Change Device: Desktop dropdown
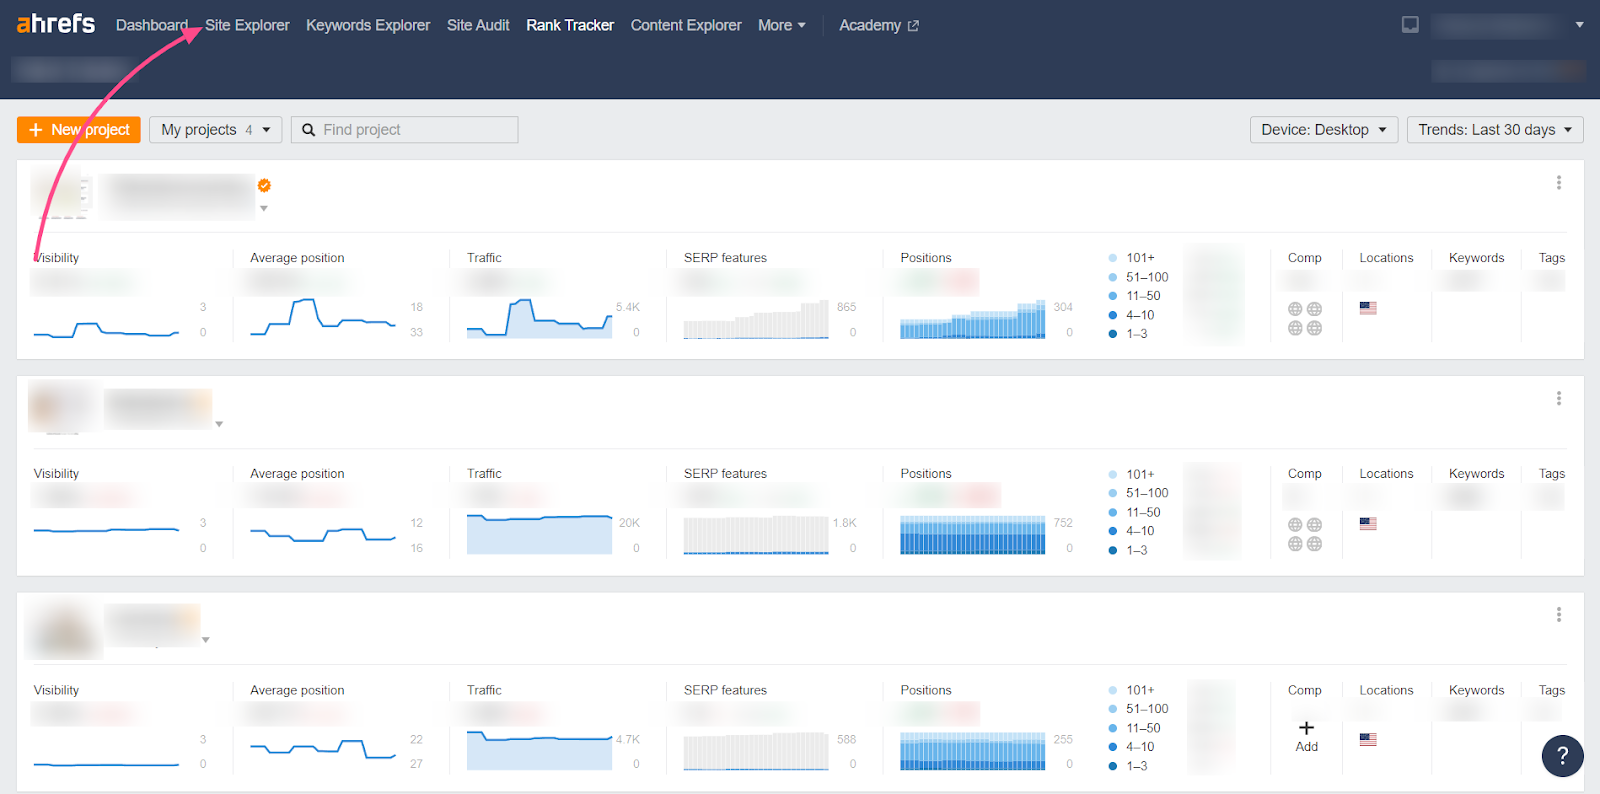The height and width of the screenshot is (794, 1600). [1324, 130]
